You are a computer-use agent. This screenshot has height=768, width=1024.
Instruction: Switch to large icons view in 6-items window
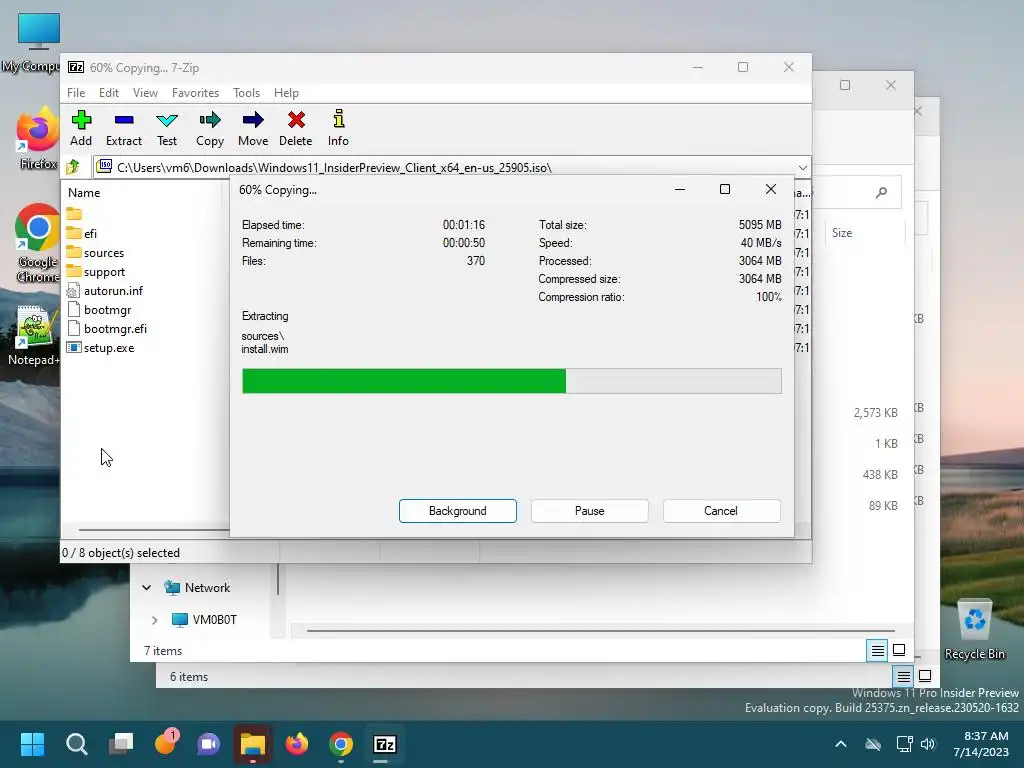pyautogui.click(x=925, y=676)
